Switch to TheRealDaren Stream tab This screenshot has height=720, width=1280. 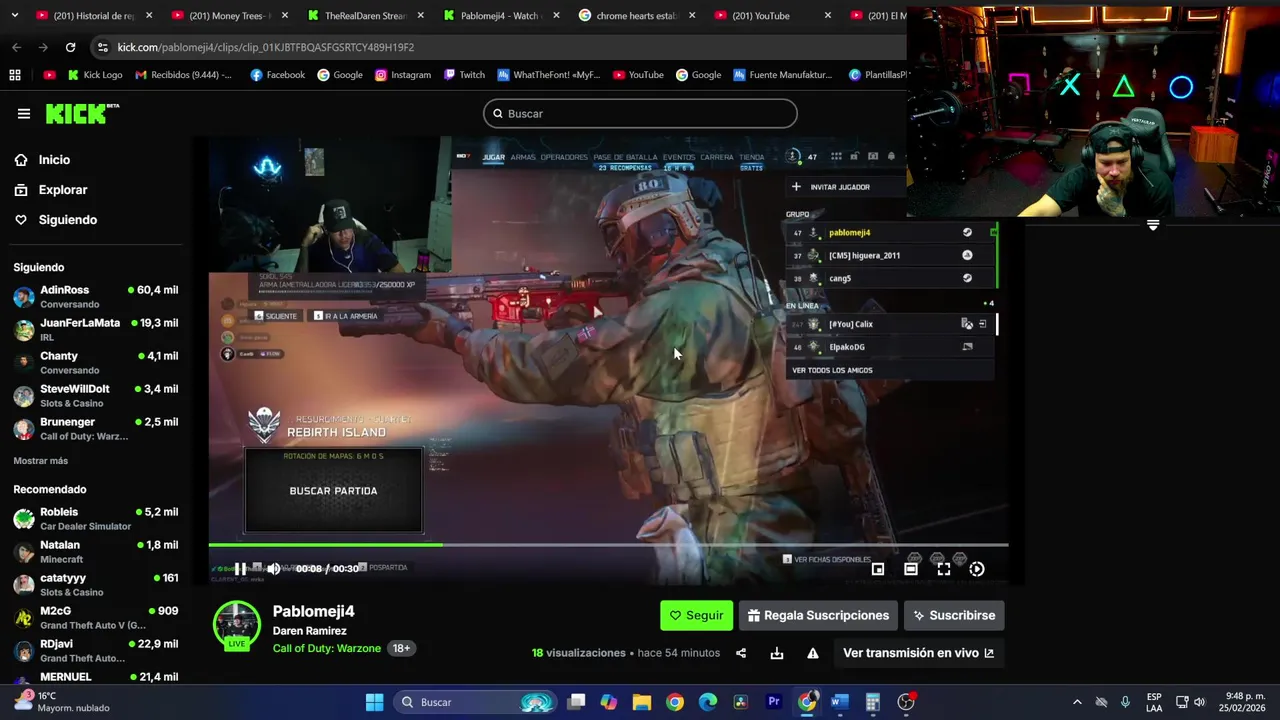(x=364, y=16)
